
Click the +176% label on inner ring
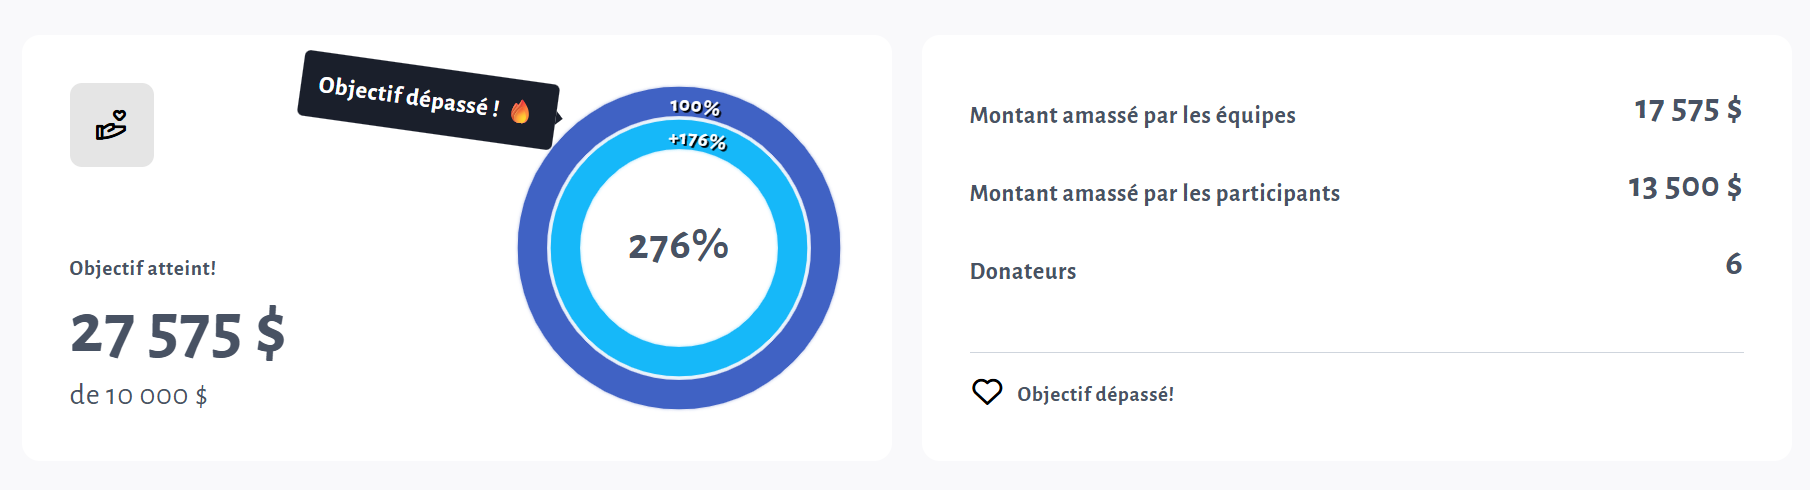(x=697, y=141)
